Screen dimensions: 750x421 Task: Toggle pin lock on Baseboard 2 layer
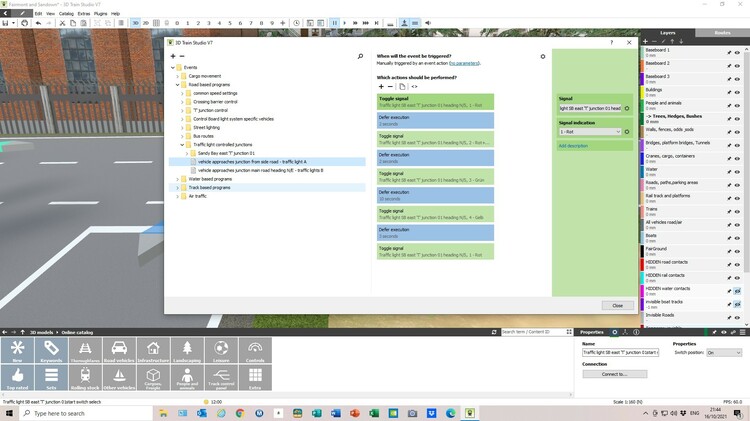click(x=729, y=66)
